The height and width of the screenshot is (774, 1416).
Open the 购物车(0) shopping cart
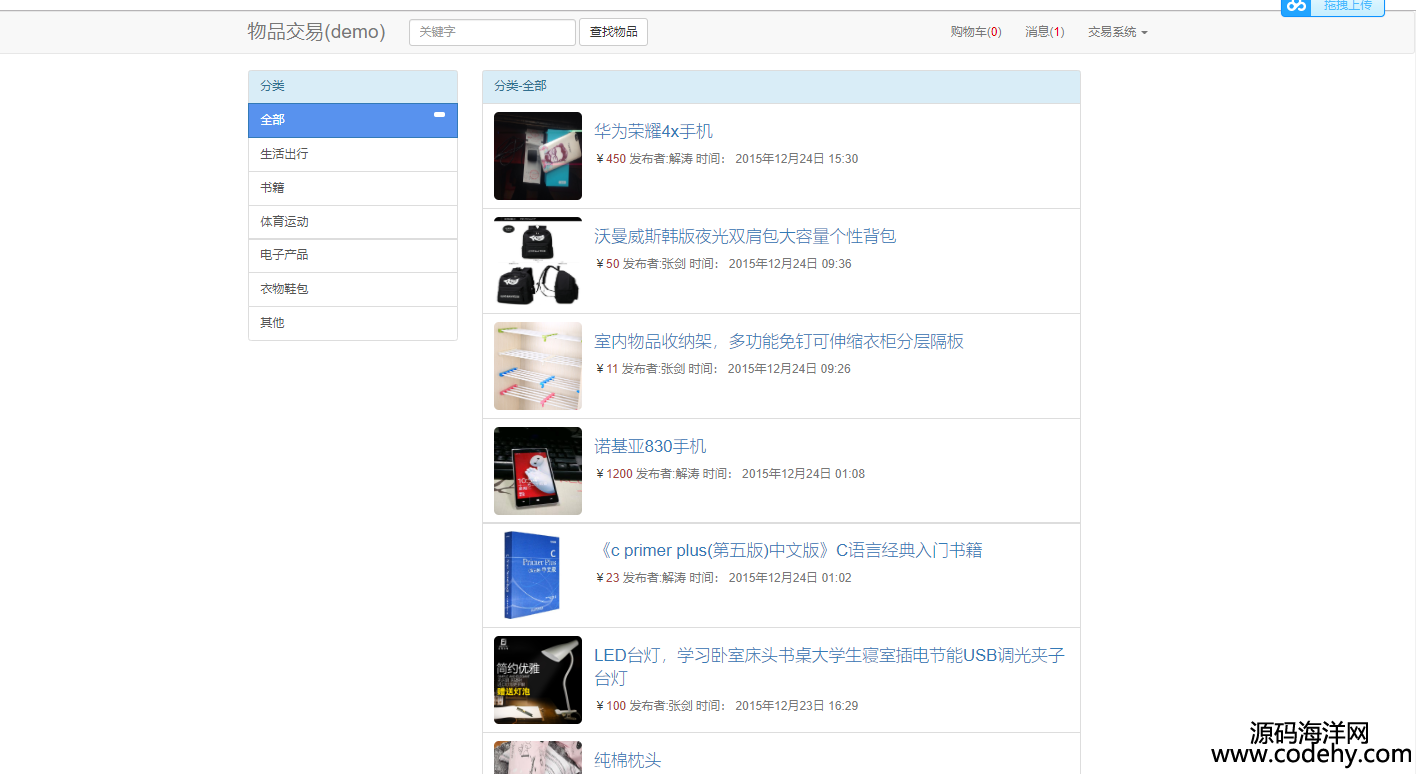tap(976, 32)
